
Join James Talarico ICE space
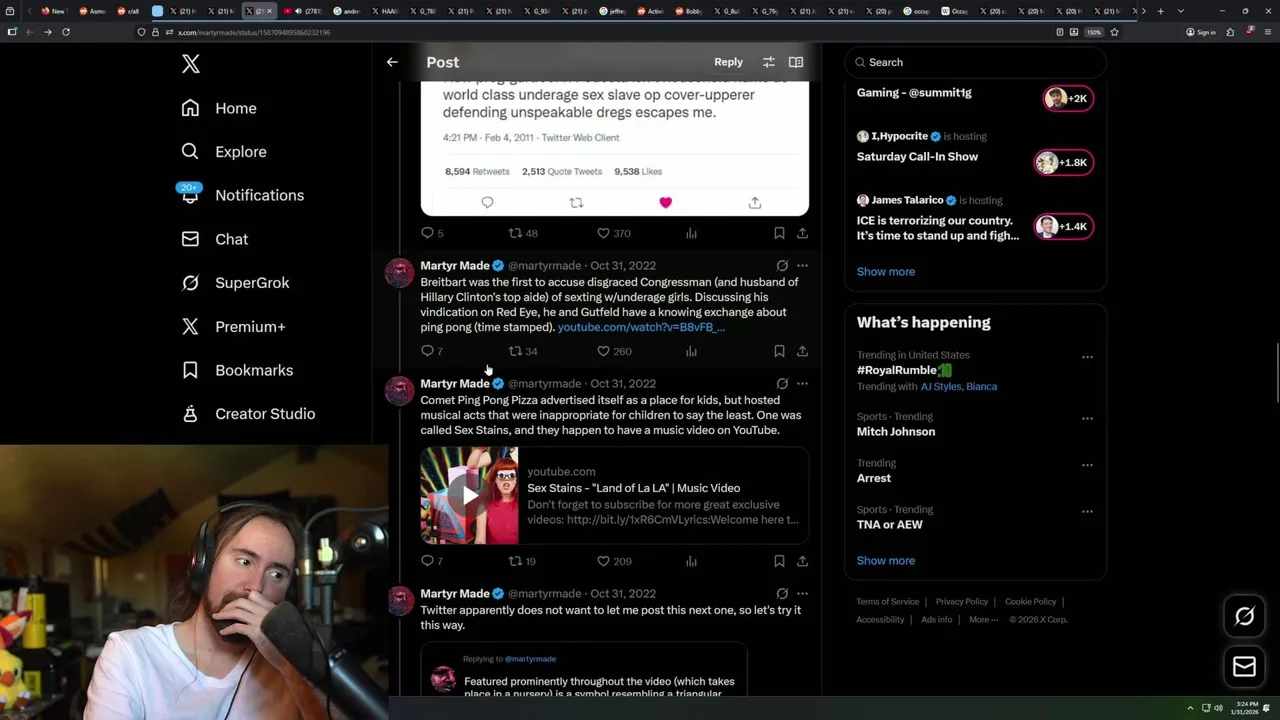click(x=1063, y=226)
